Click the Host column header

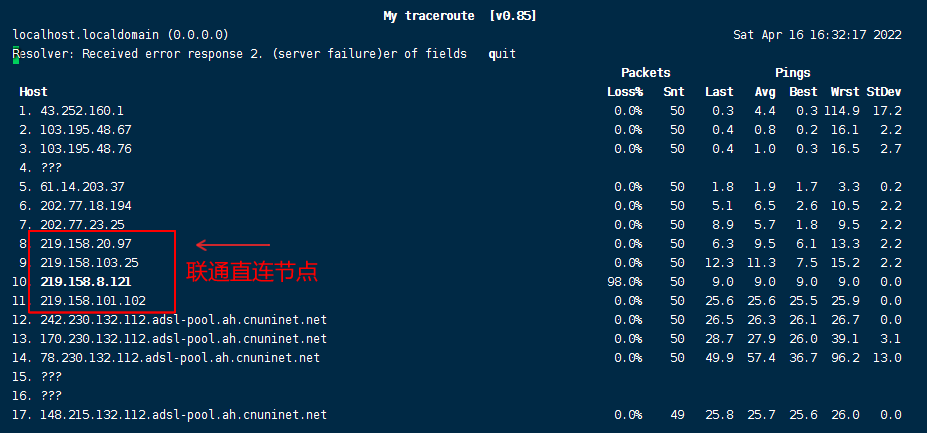(x=33, y=92)
